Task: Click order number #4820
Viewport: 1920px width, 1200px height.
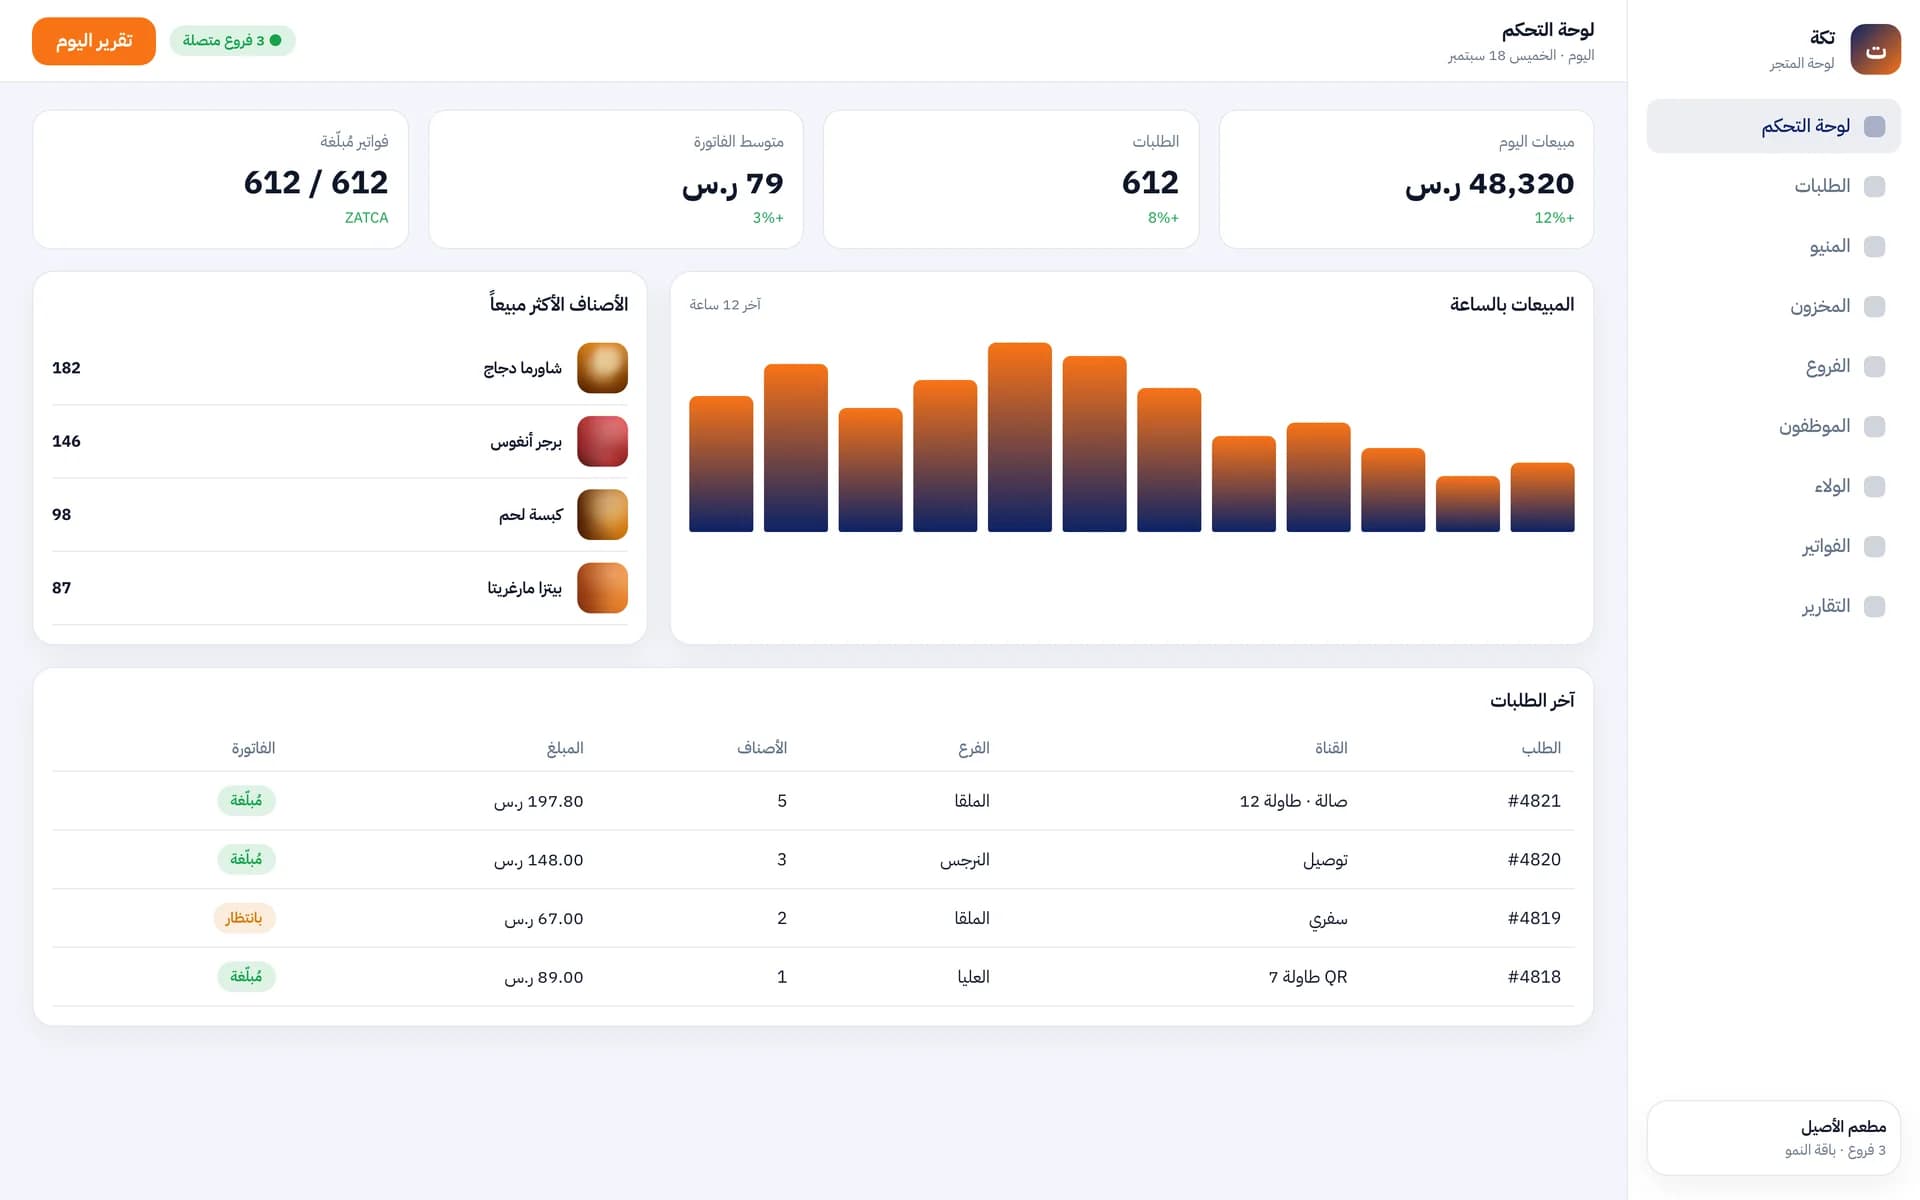Action: pos(1534,860)
